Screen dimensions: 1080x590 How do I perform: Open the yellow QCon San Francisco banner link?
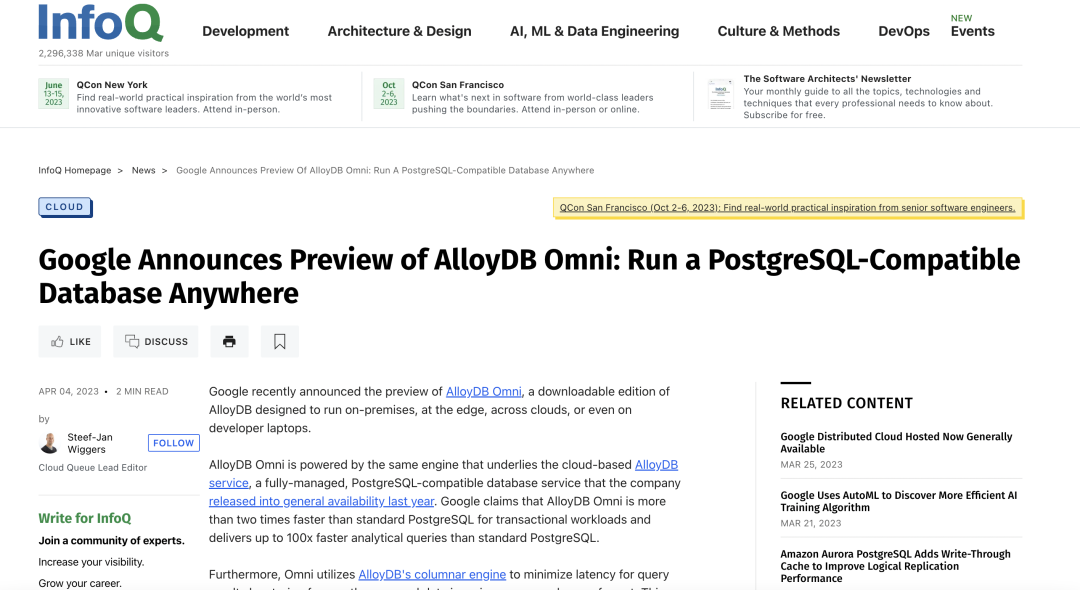coord(787,207)
